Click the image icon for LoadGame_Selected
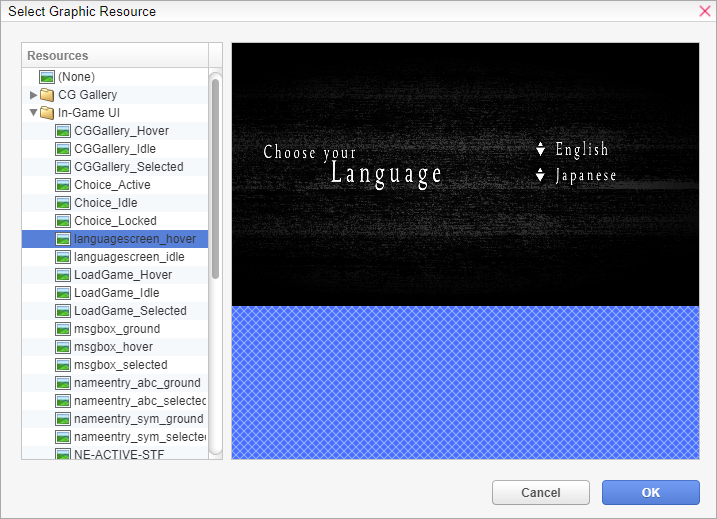 point(63,311)
